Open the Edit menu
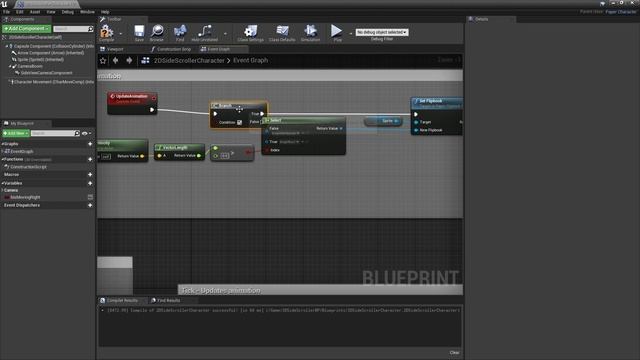Screen dimensions: 640x360 click(x=20, y=12)
